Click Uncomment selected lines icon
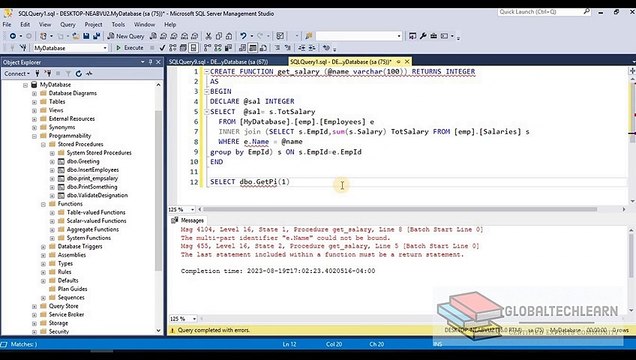Image resolution: width=636 pixels, height=360 pixels. pos(288,48)
